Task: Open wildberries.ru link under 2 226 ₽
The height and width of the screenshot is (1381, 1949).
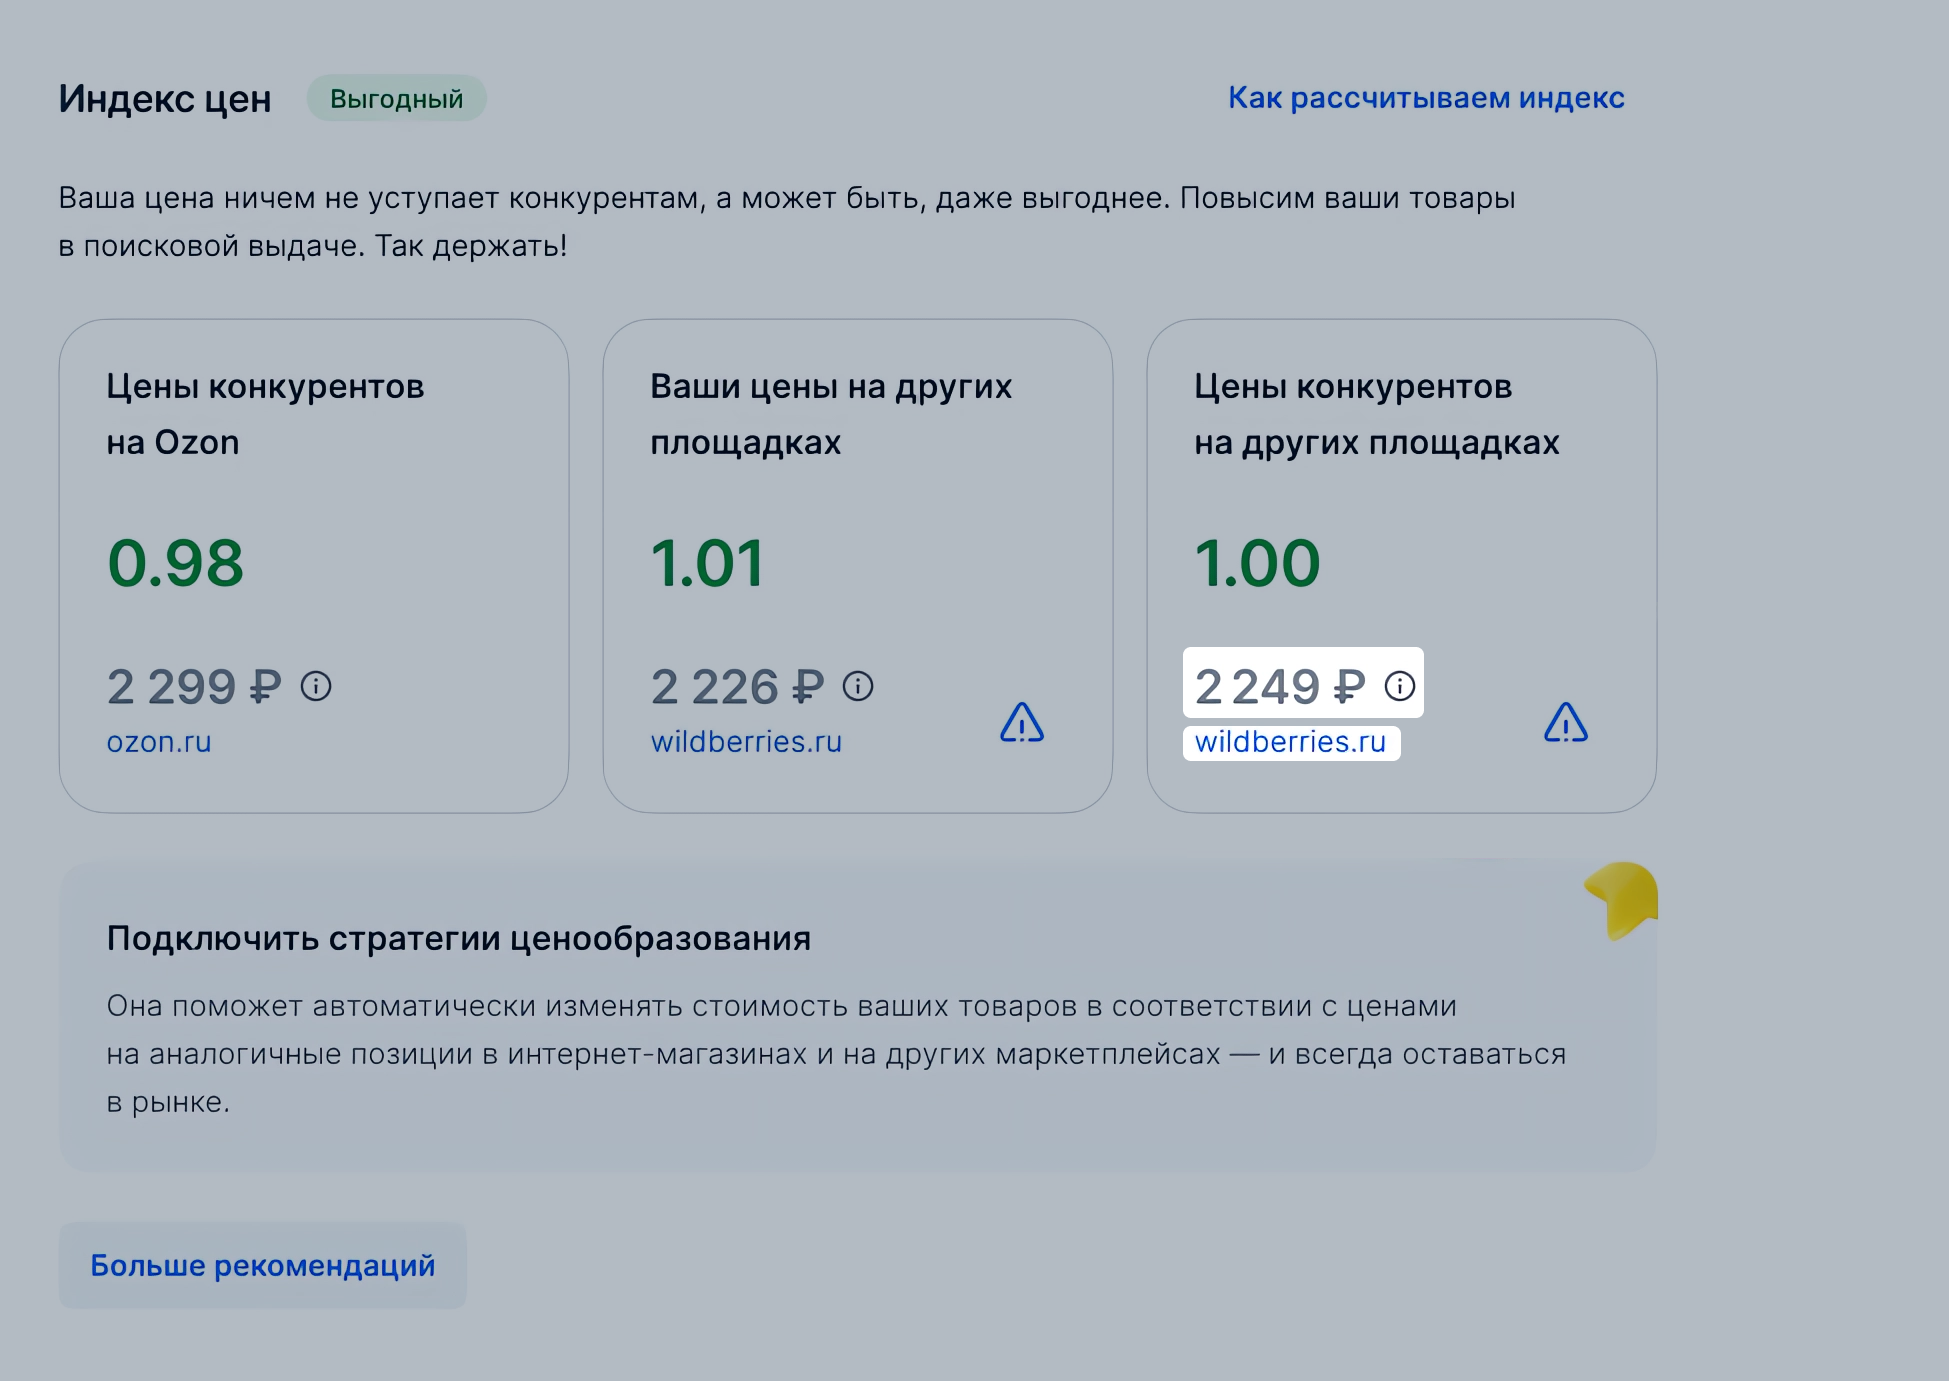Action: [x=746, y=742]
